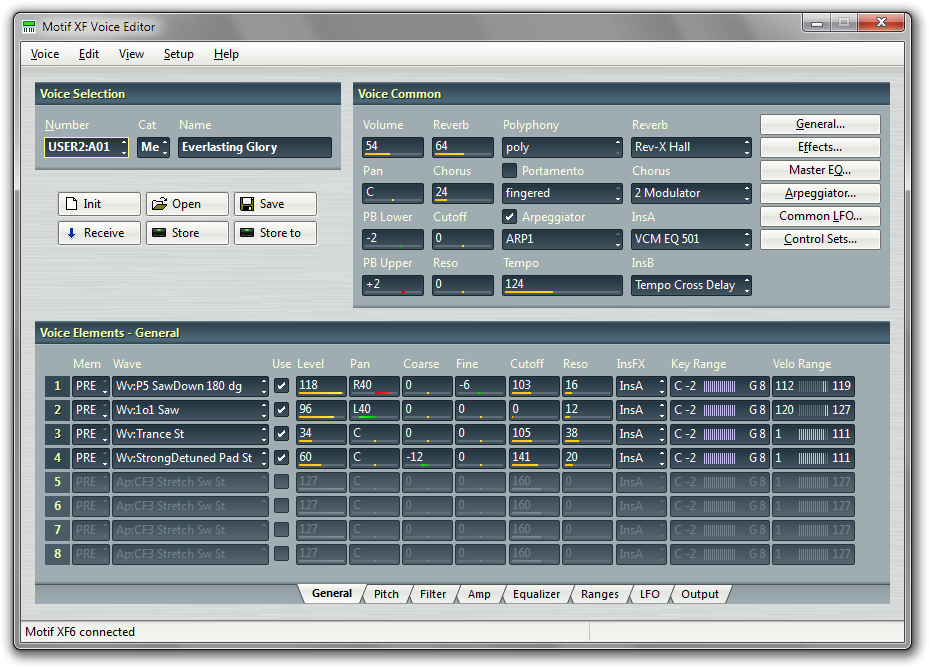
Task: Switch to the LFO tab
Action: tap(649, 594)
